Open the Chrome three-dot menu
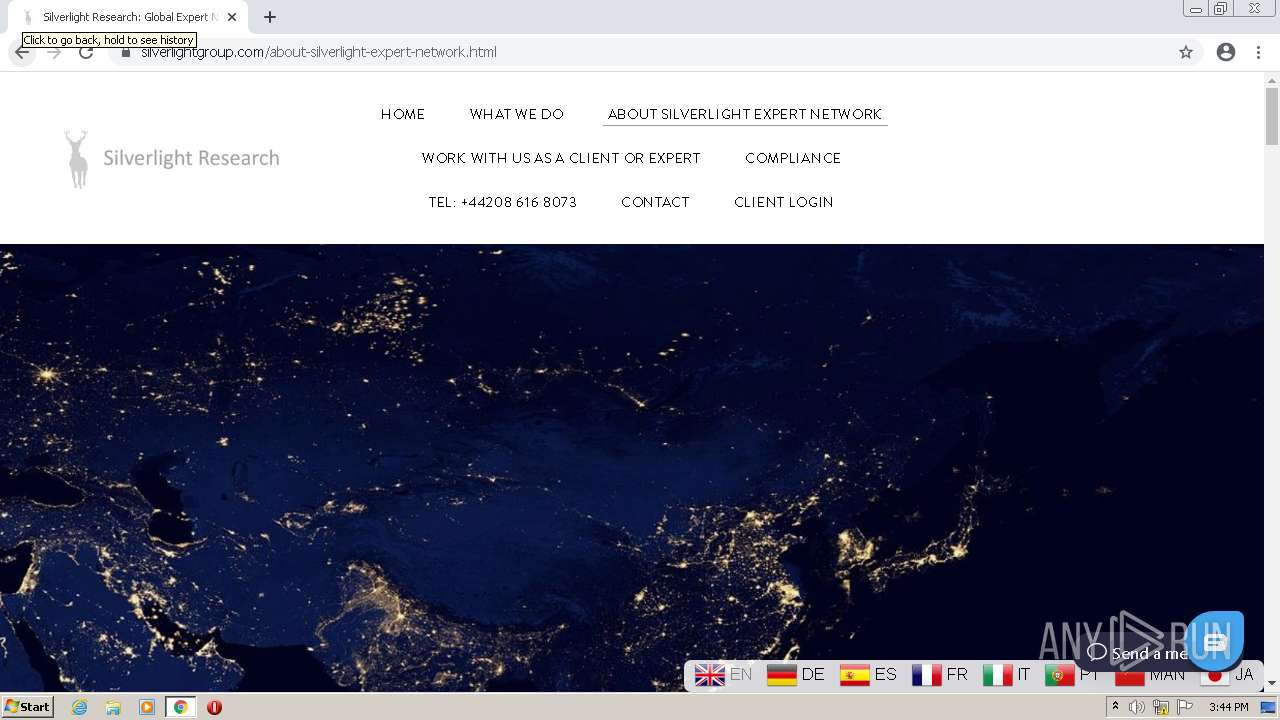 (1258, 52)
